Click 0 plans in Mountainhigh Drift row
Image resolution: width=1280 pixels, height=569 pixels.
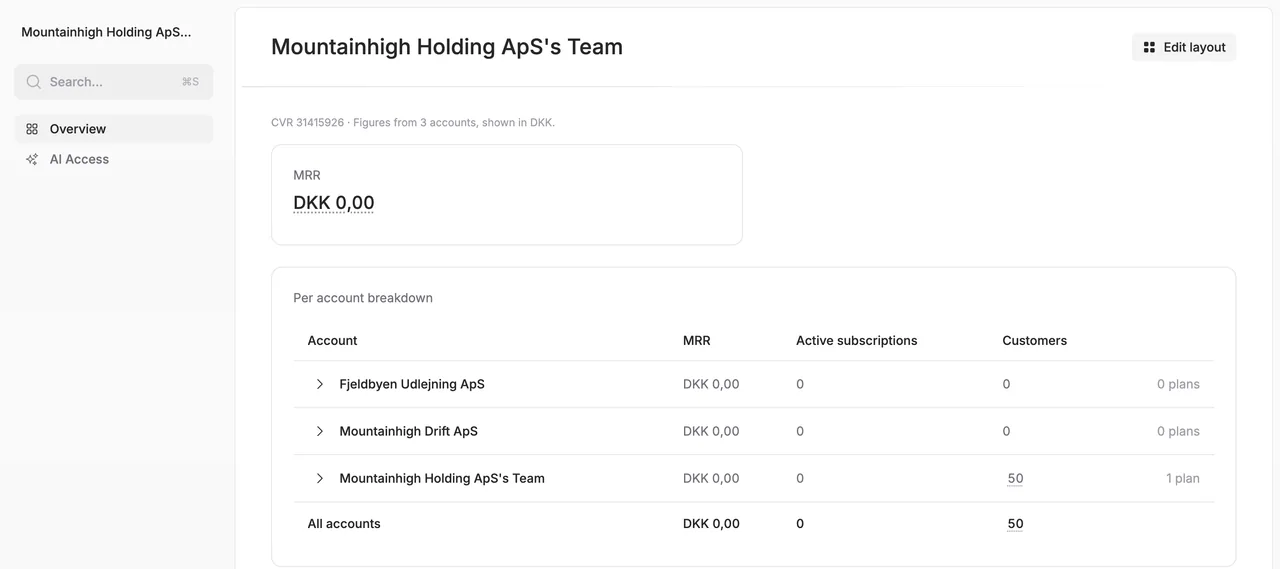[x=1178, y=431]
